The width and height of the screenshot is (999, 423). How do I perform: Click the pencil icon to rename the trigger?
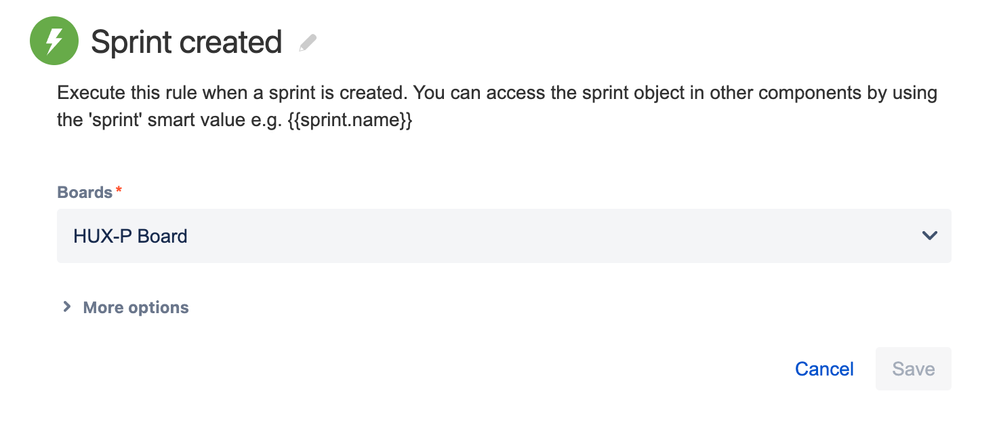308,43
